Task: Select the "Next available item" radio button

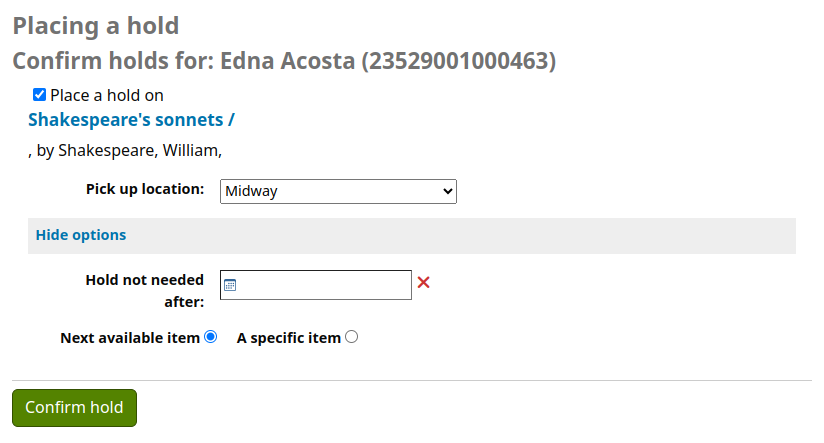Action: (210, 337)
